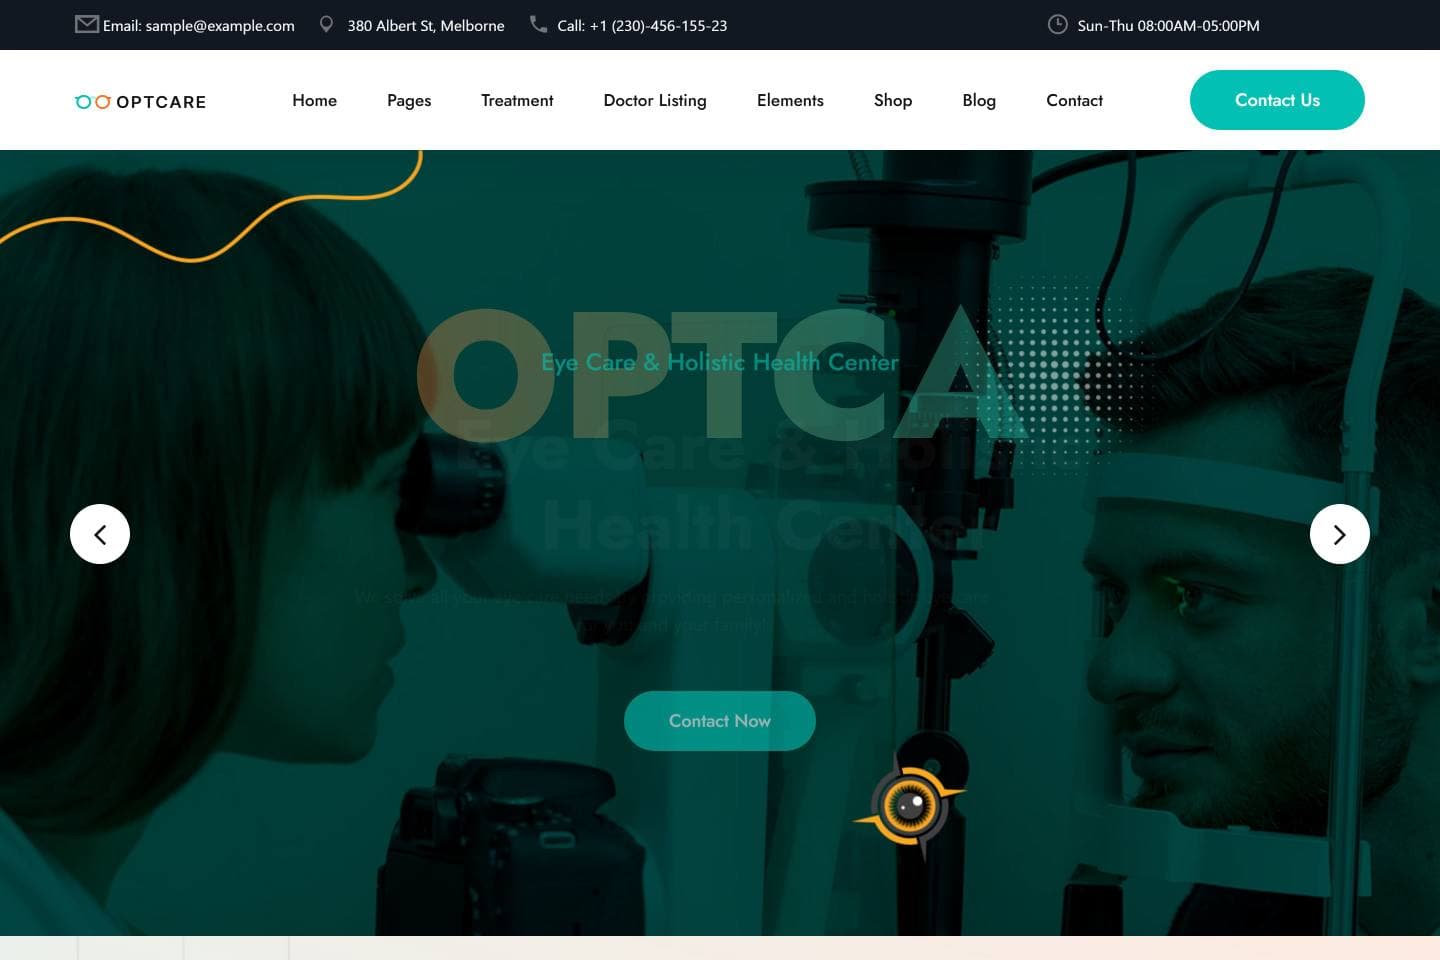Open the Pages menu

point(409,101)
